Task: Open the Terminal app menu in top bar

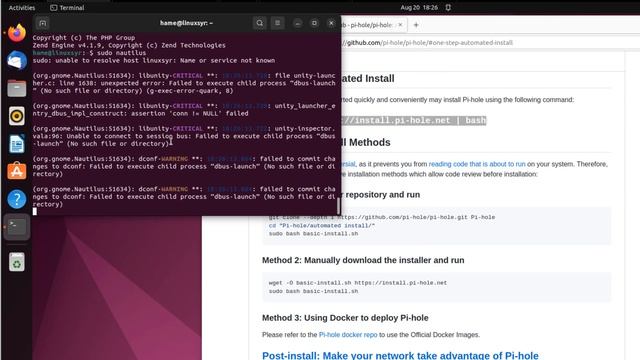Action: [x=67, y=7]
